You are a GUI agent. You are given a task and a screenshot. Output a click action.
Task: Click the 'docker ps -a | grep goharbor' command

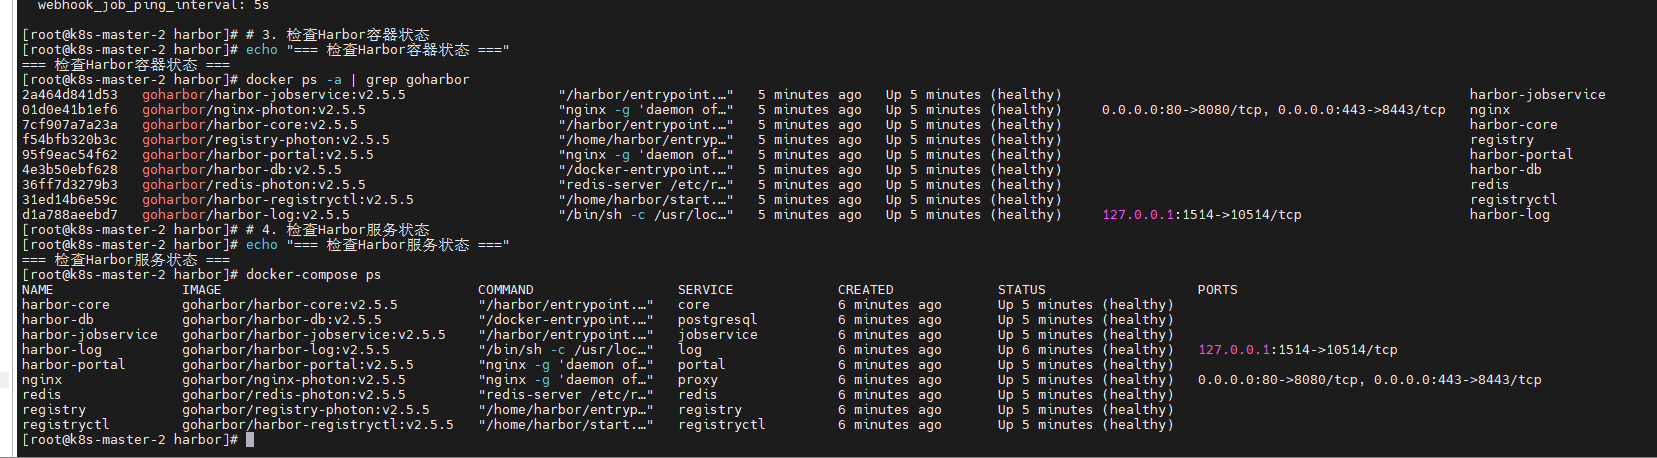[x=358, y=80]
